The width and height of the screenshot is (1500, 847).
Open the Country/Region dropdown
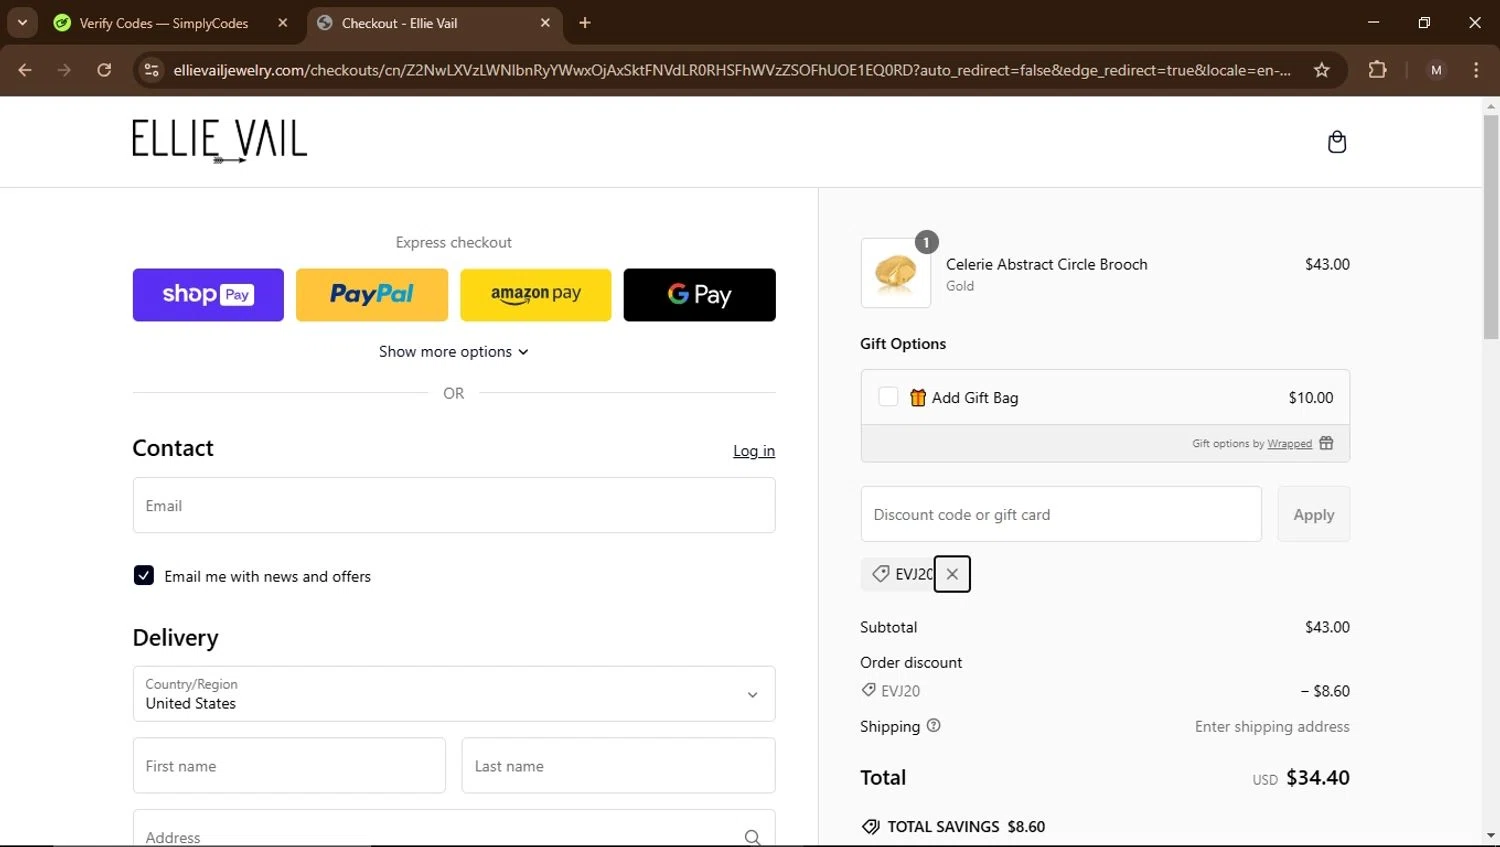[x=454, y=694]
